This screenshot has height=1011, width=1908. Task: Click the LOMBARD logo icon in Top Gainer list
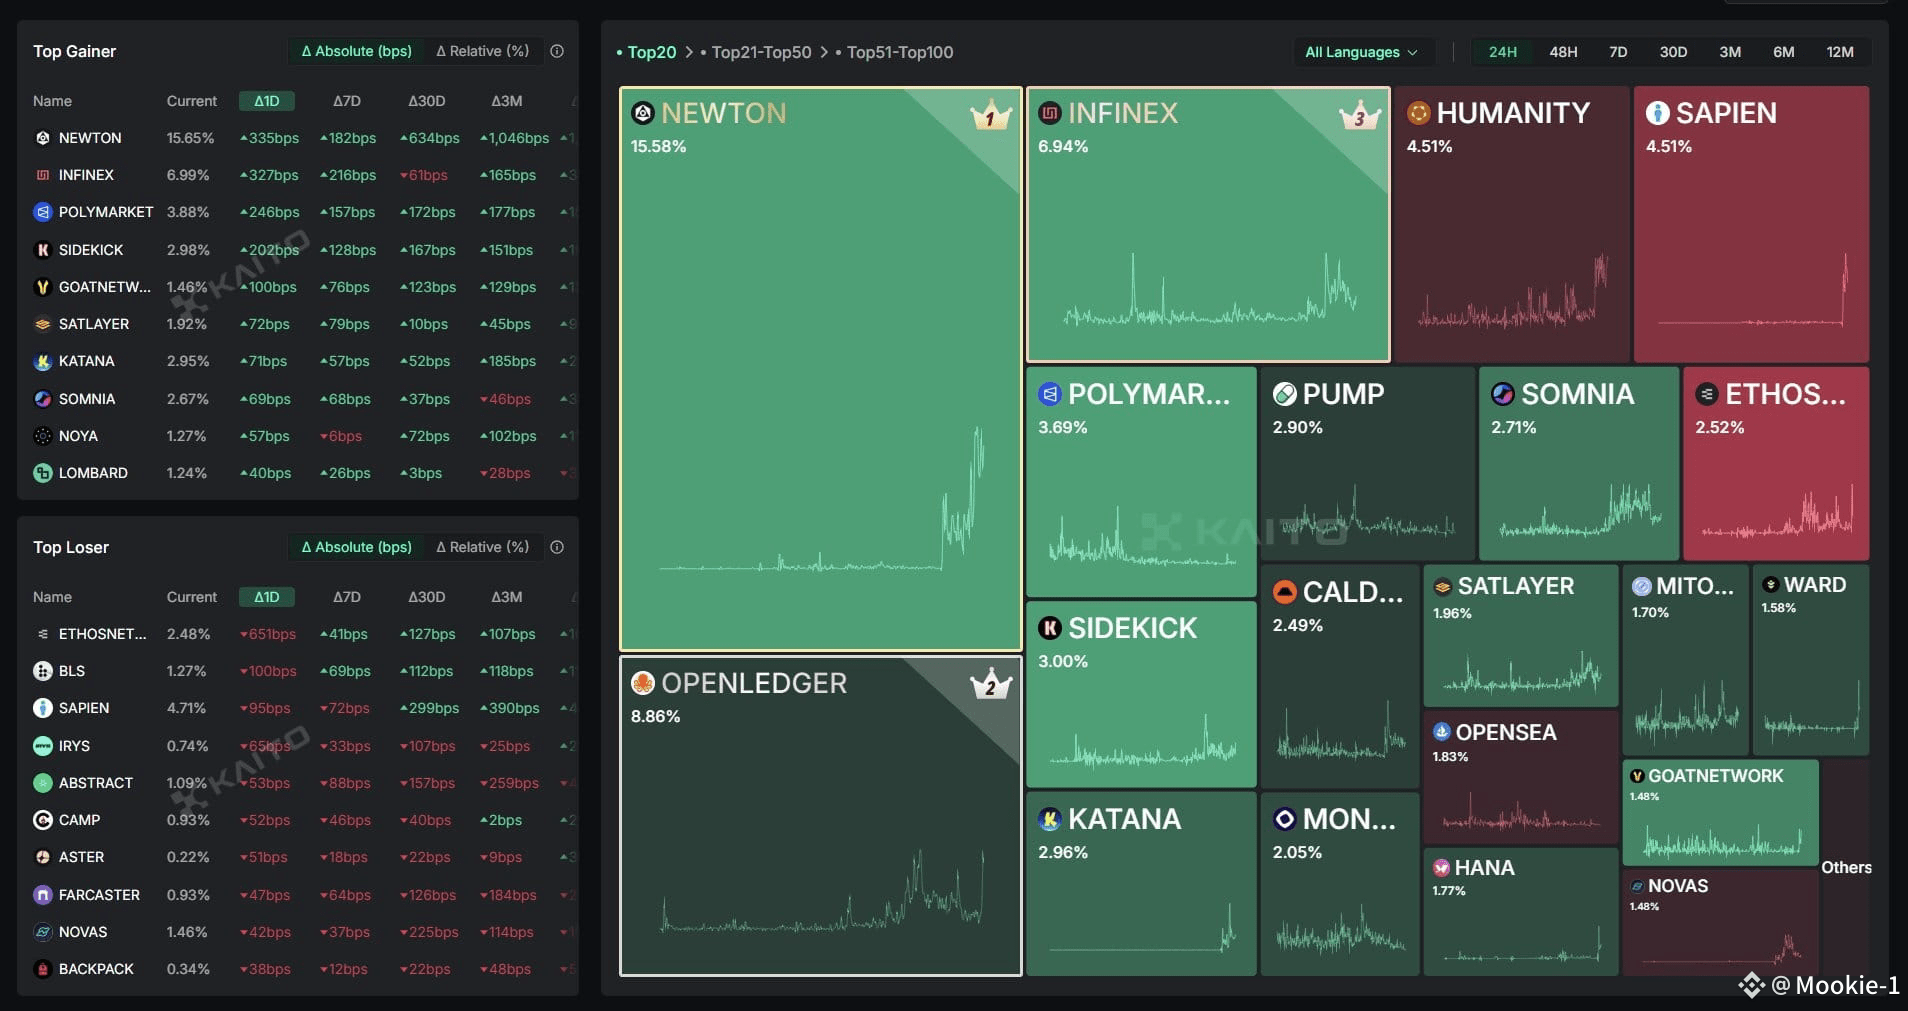[x=42, y=473]
